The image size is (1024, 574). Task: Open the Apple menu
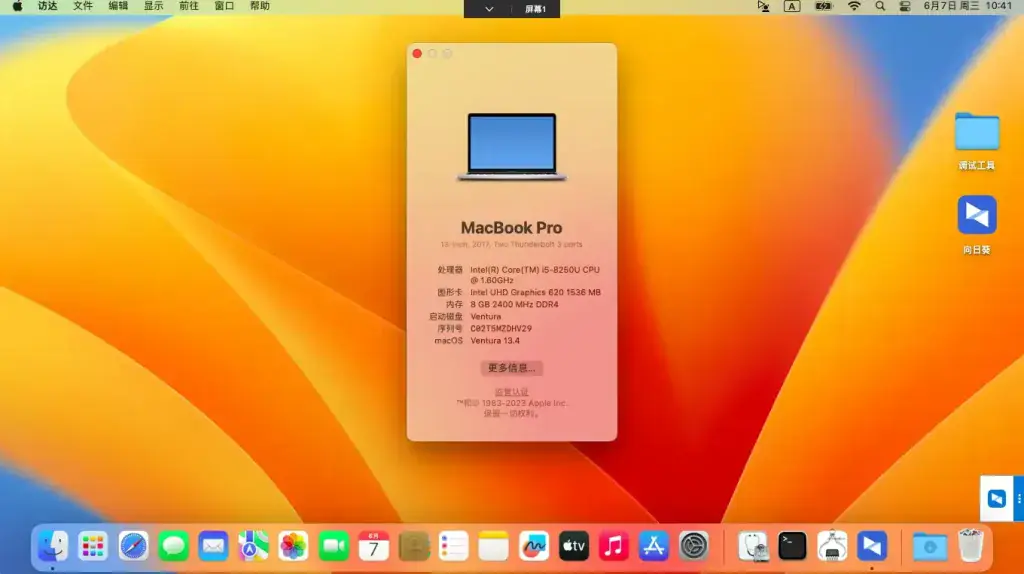[17, 6]
